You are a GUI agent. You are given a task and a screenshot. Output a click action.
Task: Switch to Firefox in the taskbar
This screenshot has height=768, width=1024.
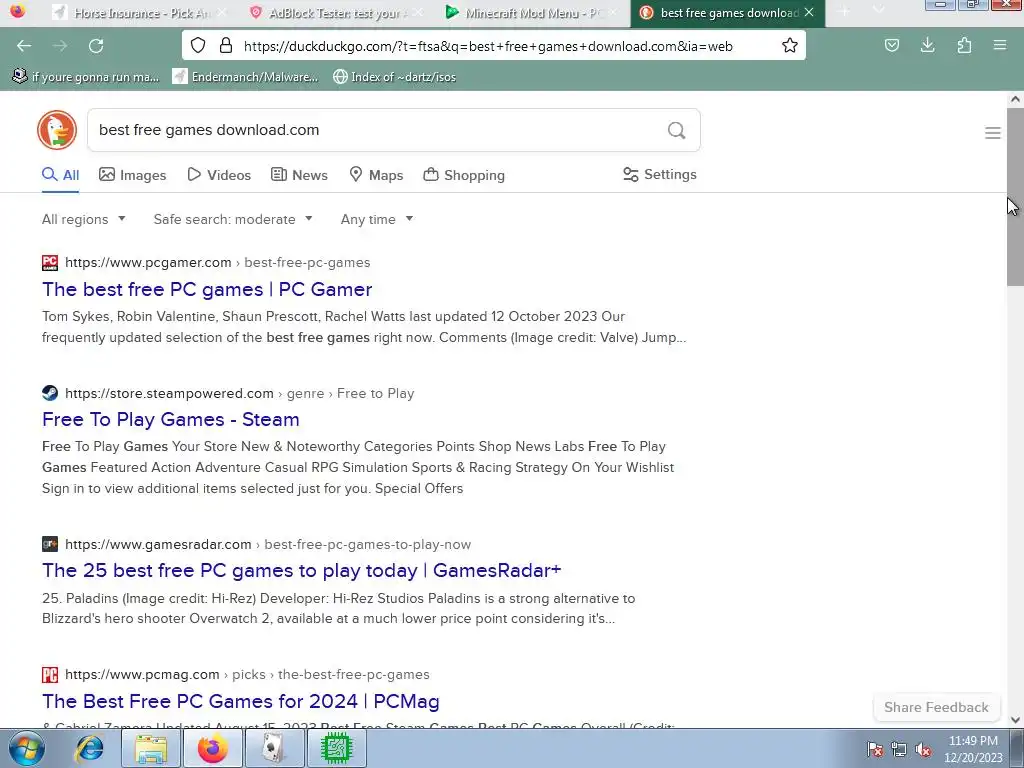(x=213, y=748)
